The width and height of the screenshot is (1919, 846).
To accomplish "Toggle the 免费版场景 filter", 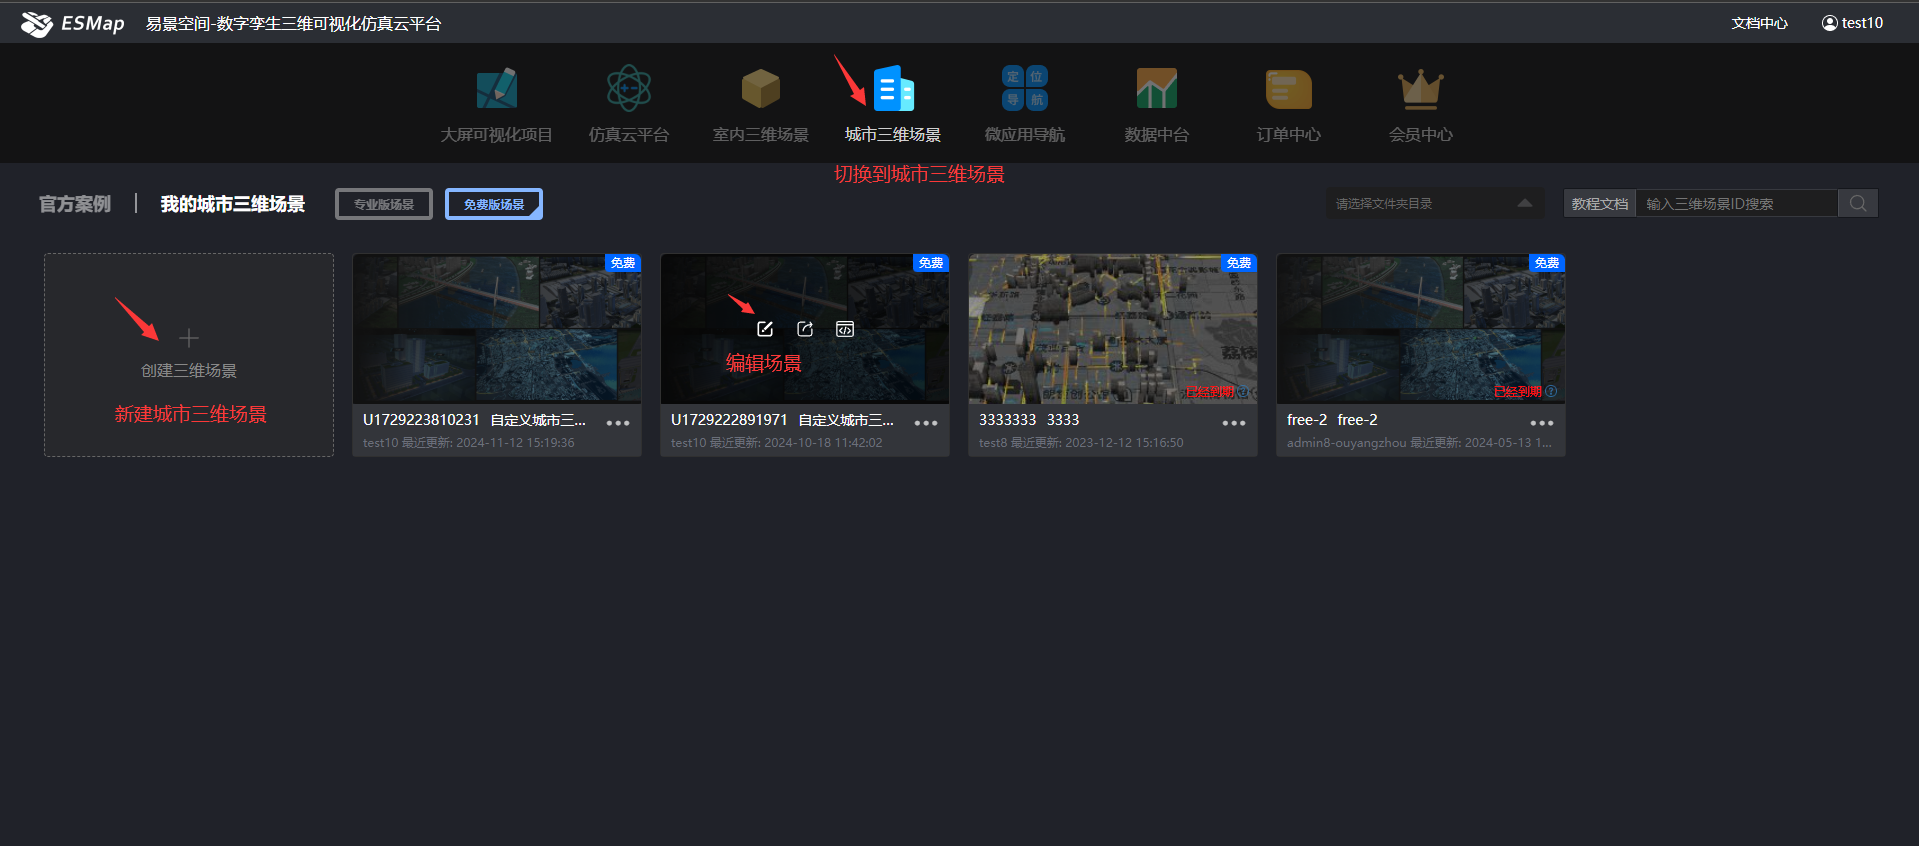I will click(x=494, y=204).
